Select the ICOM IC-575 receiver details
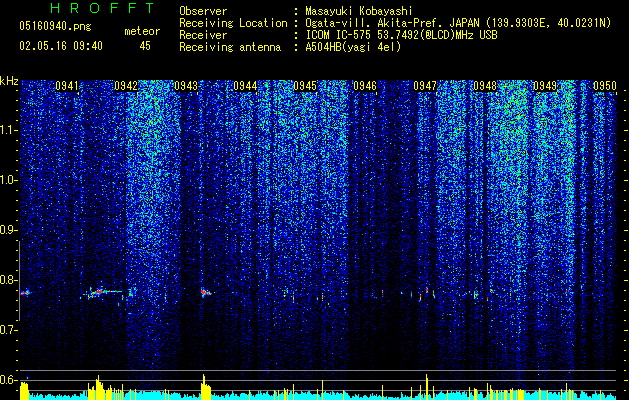This screenshot has width=629, height=400. [402, 35]
